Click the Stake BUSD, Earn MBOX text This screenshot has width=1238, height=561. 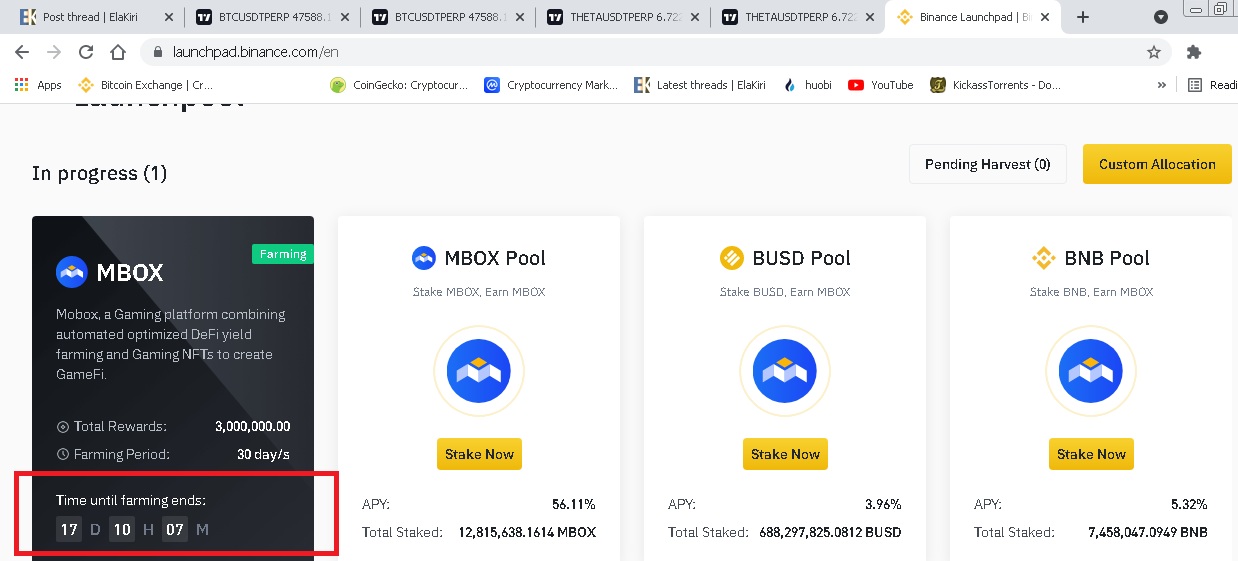[x=785, y=292]
